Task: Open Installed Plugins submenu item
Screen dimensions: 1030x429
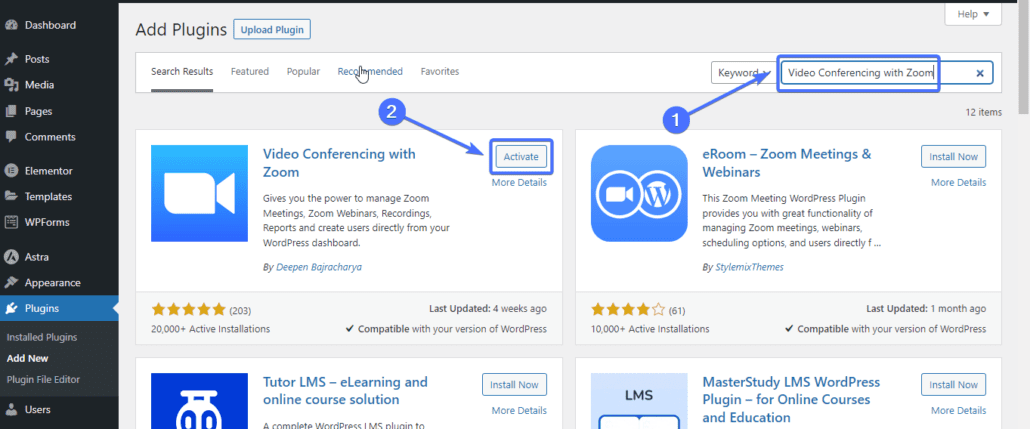Action: (42, 338)
